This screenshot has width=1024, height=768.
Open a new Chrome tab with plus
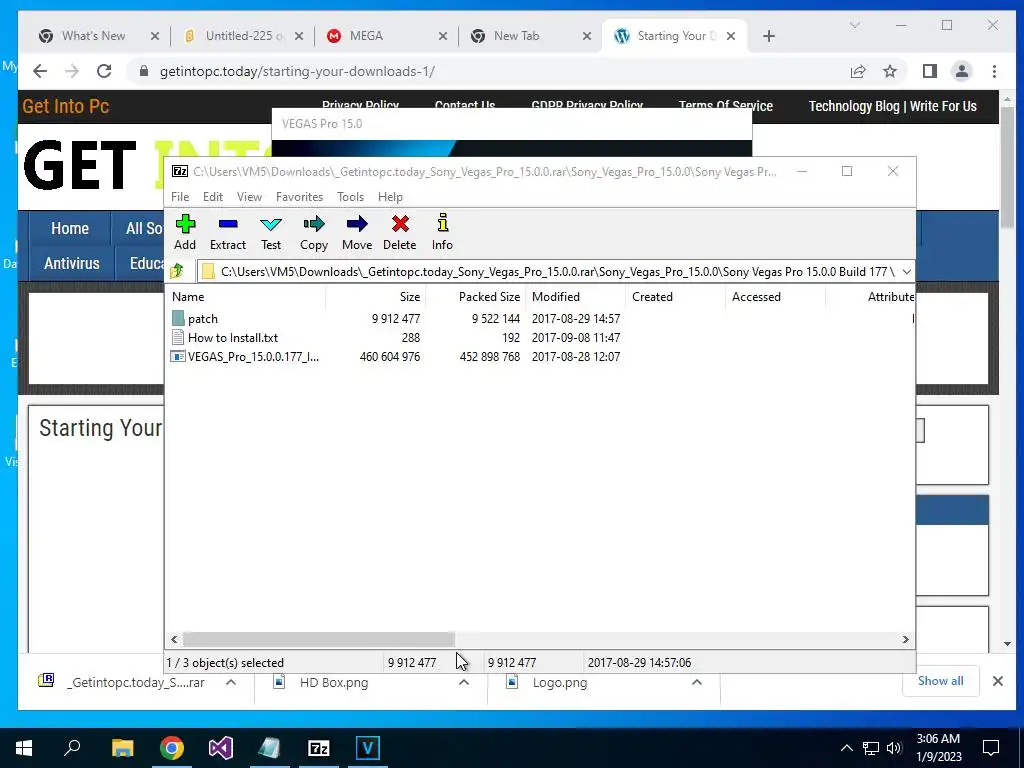coord(769,36)
